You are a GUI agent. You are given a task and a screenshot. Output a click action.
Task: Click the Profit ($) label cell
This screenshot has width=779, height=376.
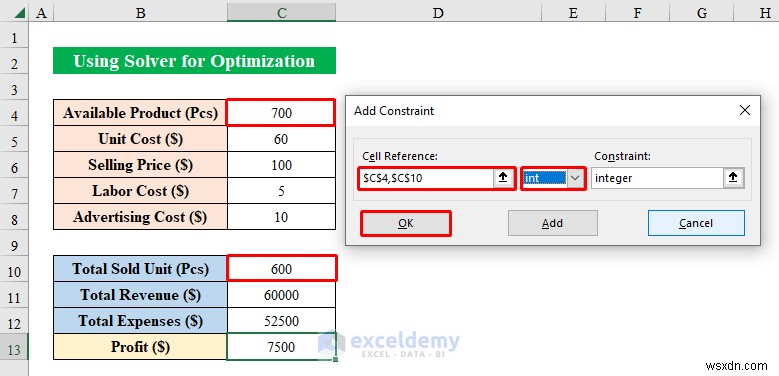click(141, 347)
